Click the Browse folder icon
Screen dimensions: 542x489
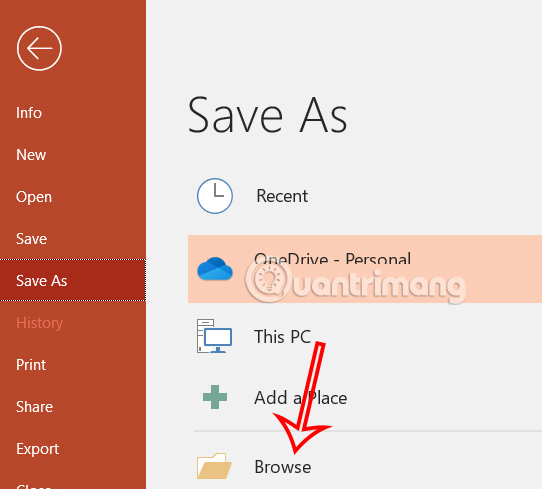pyautogui.click(x=214, y=466)
